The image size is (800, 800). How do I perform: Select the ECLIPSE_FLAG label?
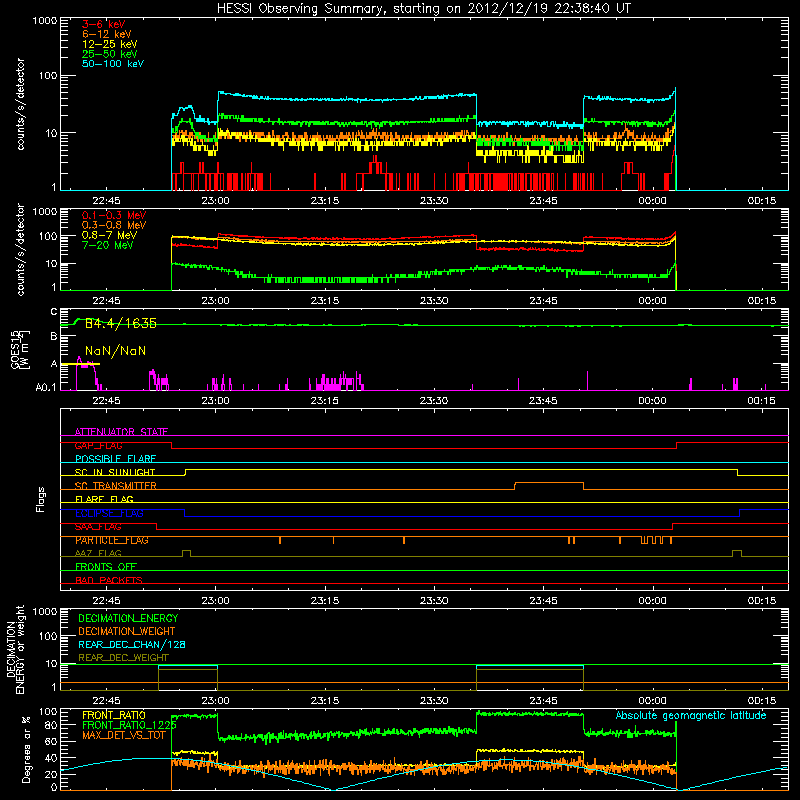coord(109,513)
